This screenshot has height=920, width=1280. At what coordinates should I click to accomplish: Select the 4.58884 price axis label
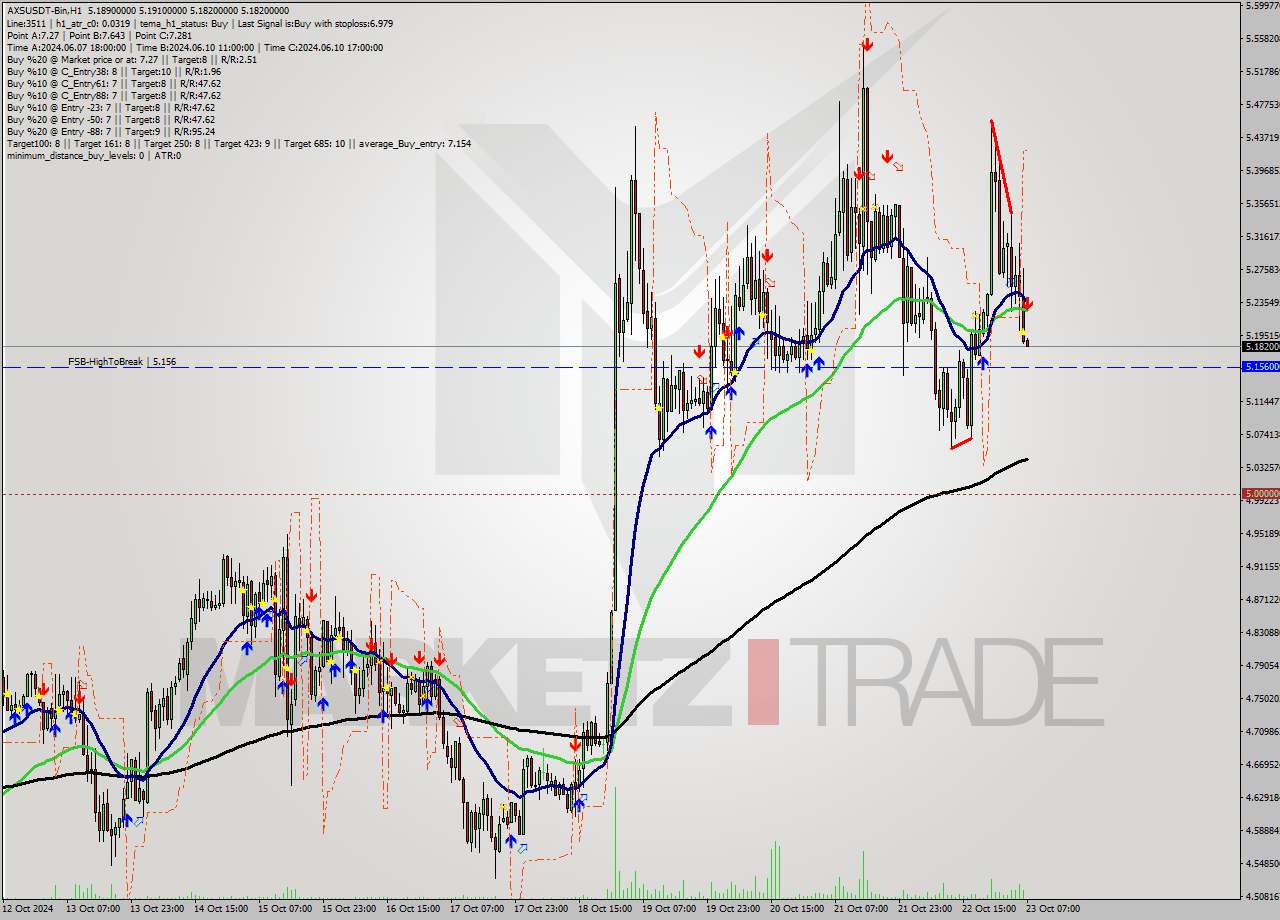1262,830
